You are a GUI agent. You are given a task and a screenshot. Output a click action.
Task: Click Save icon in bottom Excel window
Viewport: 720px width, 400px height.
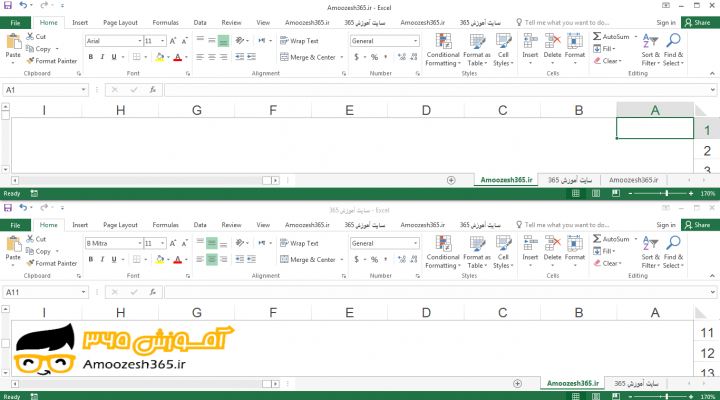coord(8,208)
